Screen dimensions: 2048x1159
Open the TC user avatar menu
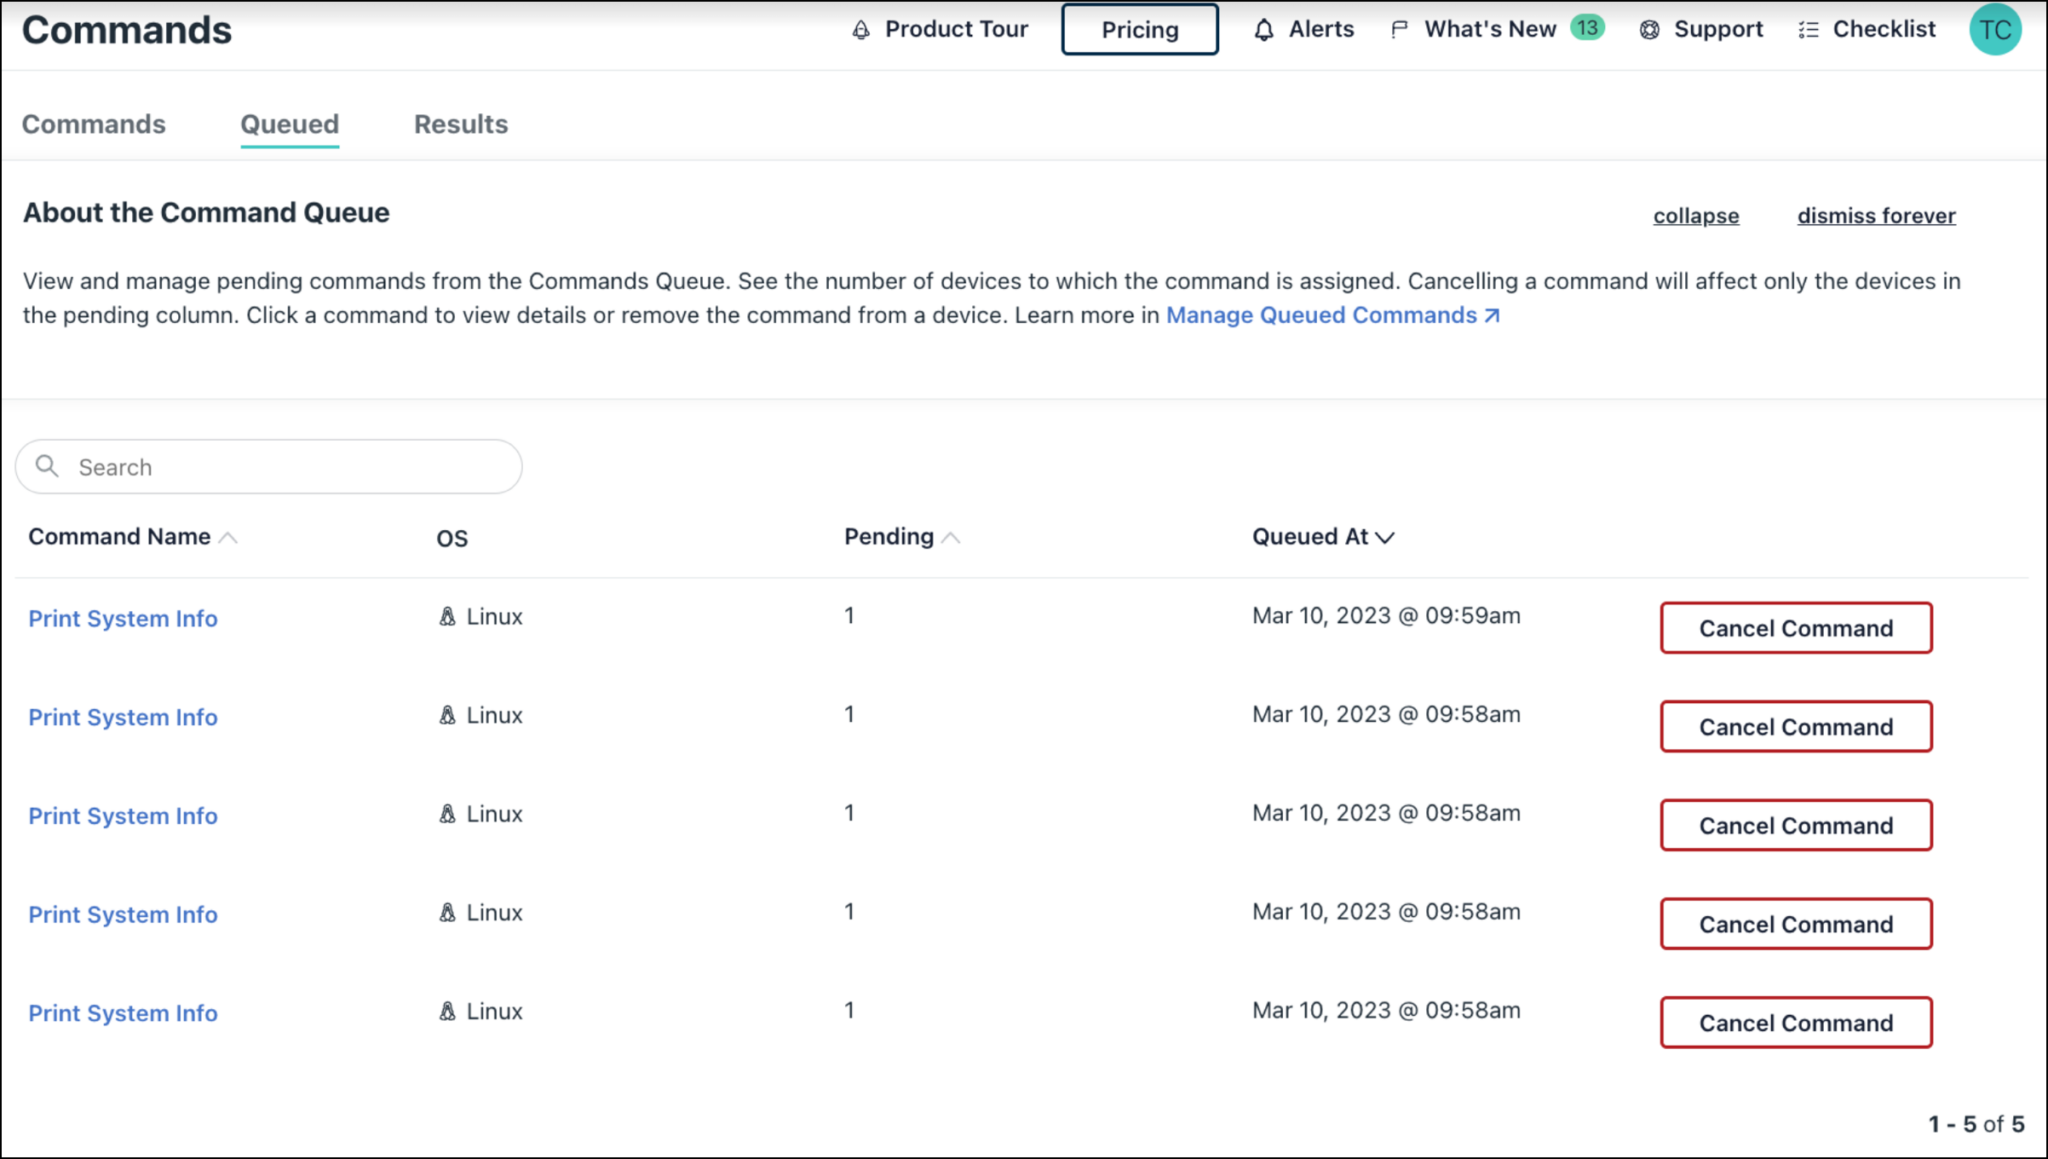tap(1995, 30)
